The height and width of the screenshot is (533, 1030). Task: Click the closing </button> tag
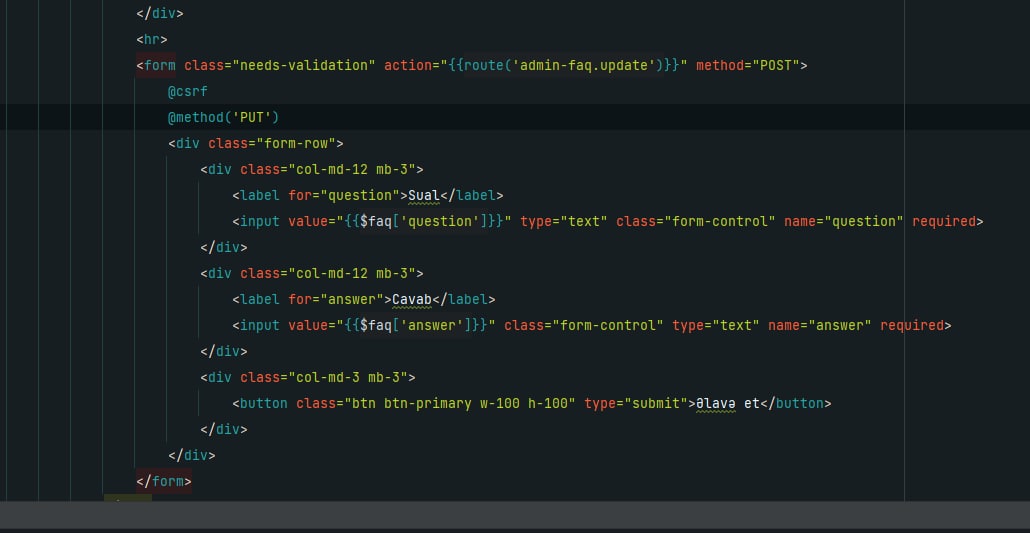point(795,404)
